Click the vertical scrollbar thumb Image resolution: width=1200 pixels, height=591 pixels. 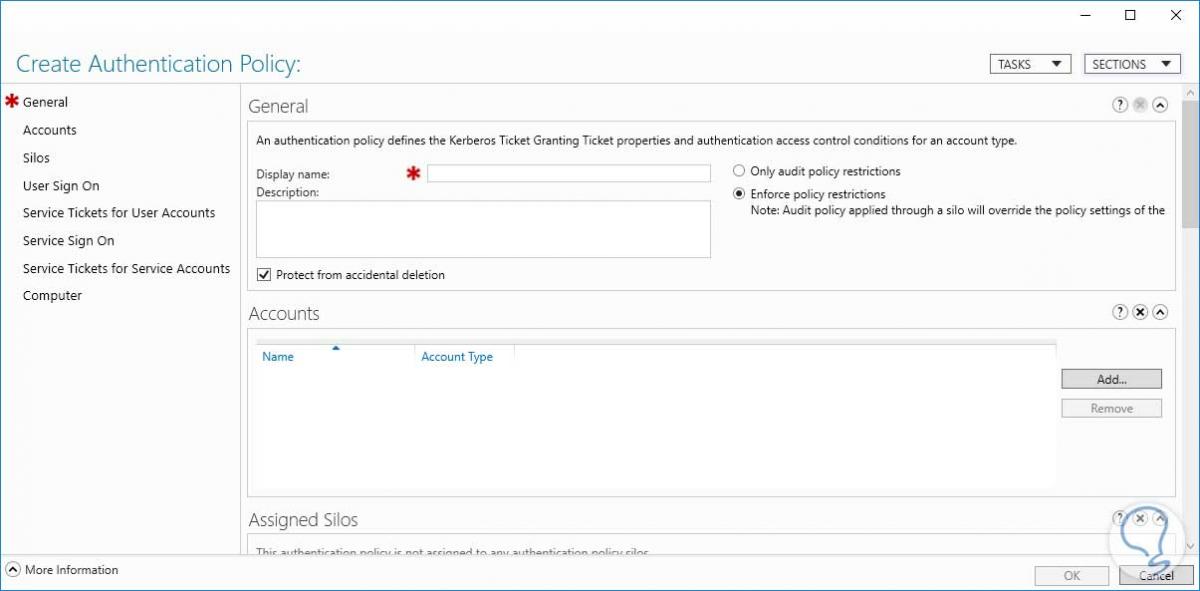tap(1189, 160)
